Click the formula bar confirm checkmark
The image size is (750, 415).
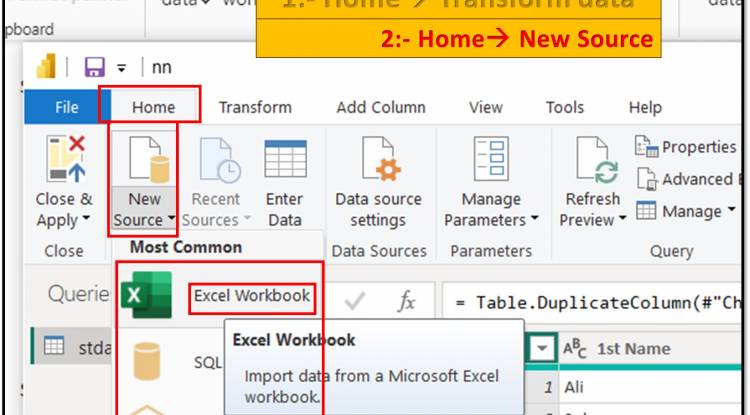354,301
